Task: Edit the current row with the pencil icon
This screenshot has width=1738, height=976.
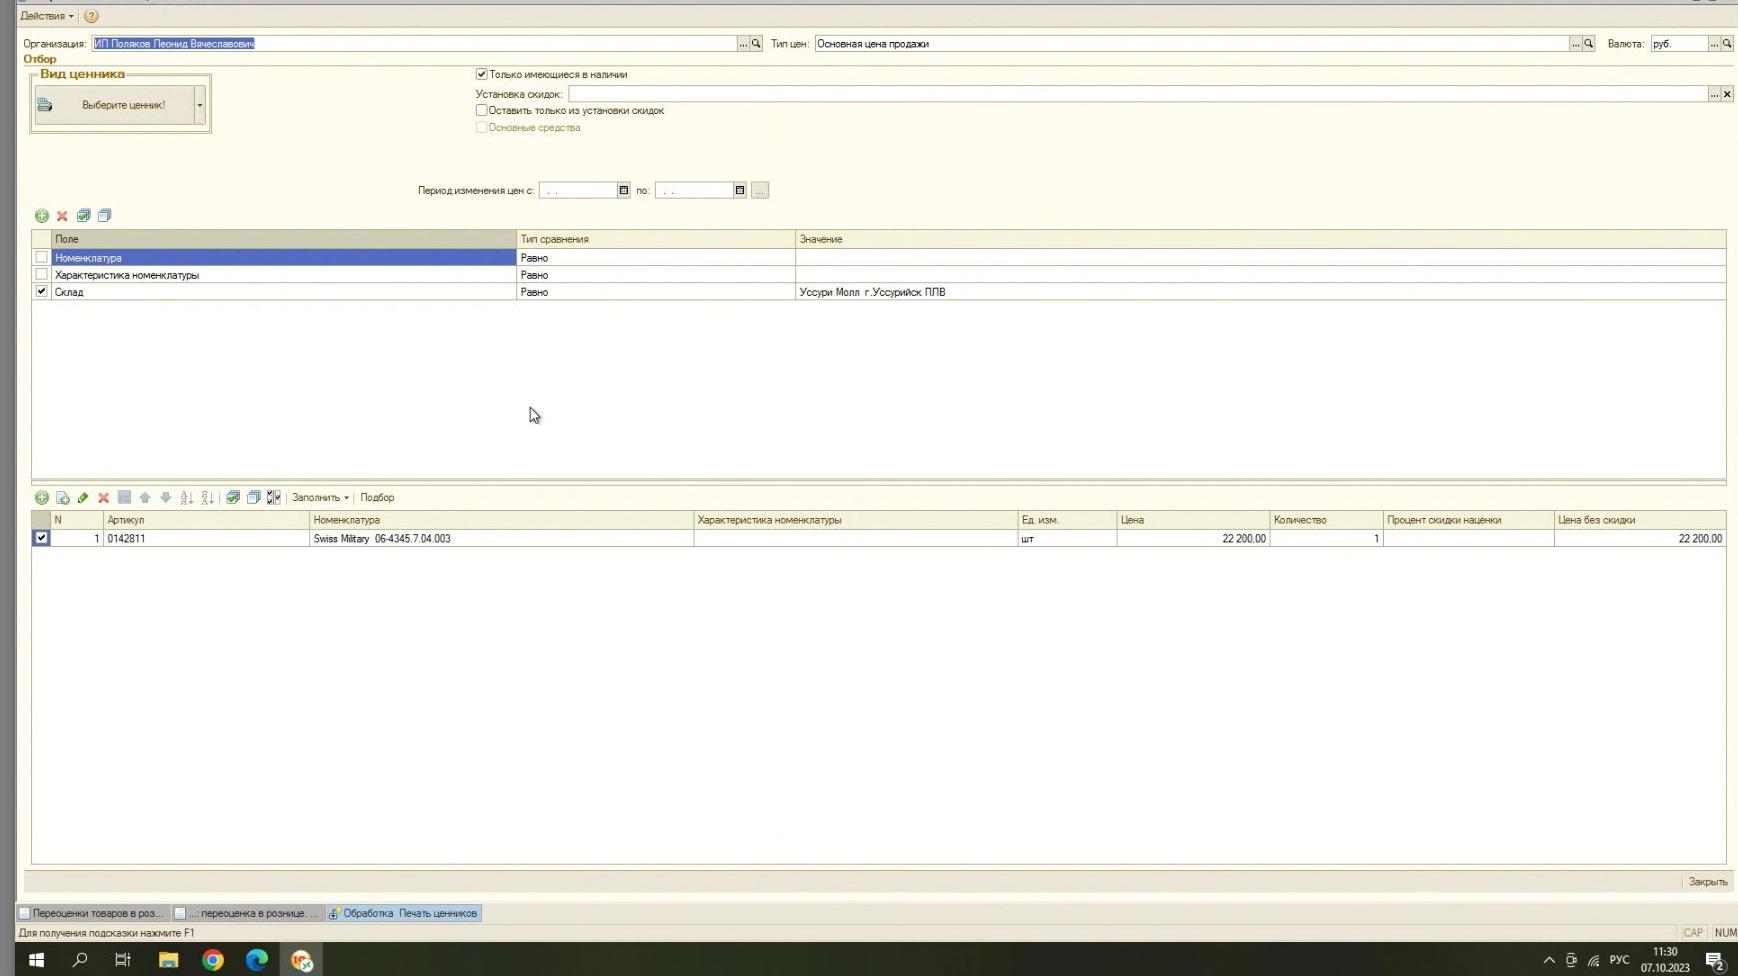Action: pyautogui.click(x=83, y=498)
